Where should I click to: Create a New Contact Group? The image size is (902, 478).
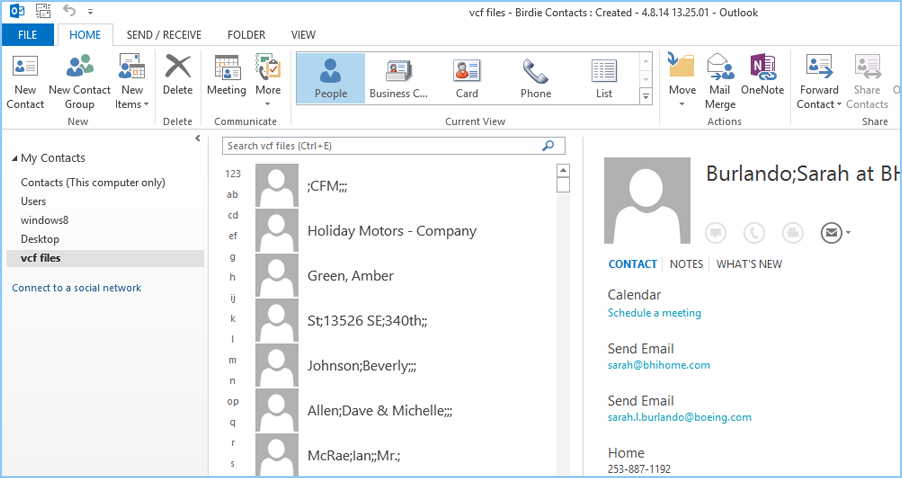point(79,82)
